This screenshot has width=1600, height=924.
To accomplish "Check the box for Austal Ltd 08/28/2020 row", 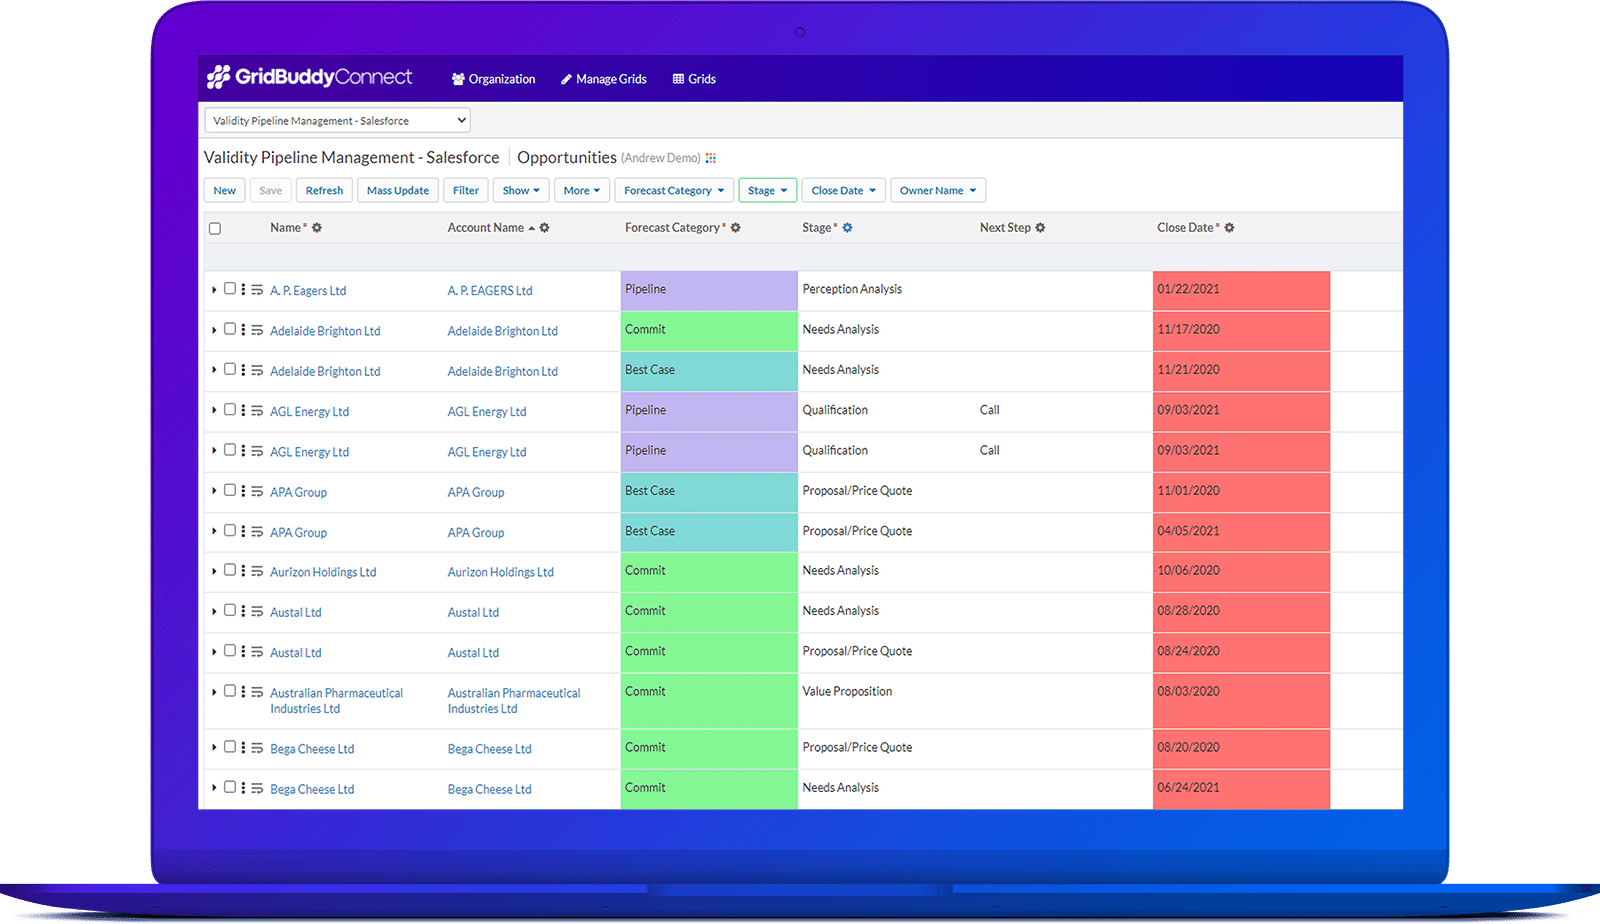I will (x=230, y=610).
